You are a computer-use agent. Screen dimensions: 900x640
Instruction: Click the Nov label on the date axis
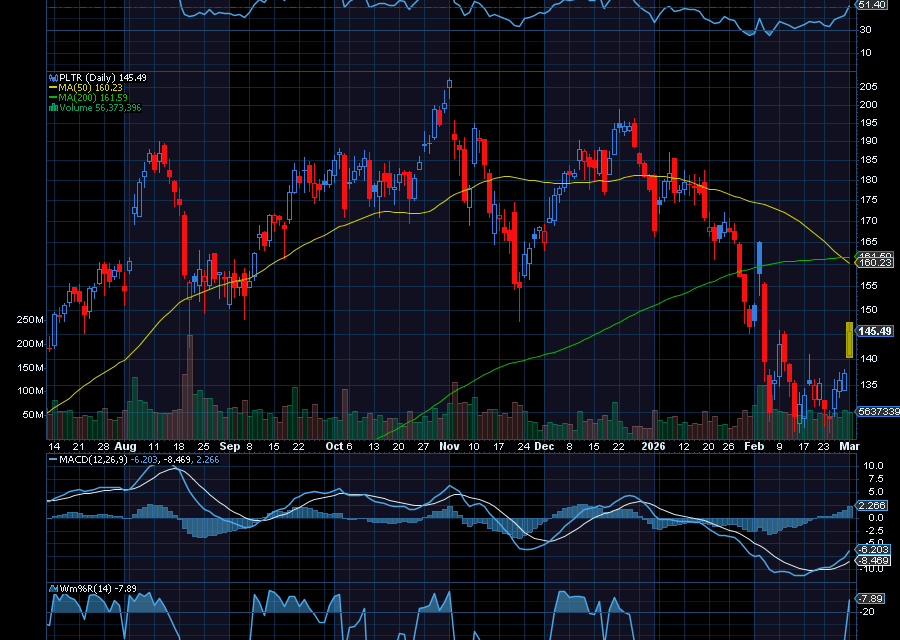pyautogui.click(x=449, y=447)
